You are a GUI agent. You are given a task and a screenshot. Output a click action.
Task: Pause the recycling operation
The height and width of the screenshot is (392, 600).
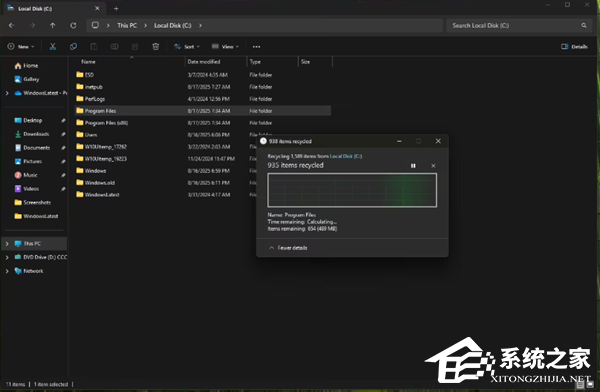tap(413, 166)
